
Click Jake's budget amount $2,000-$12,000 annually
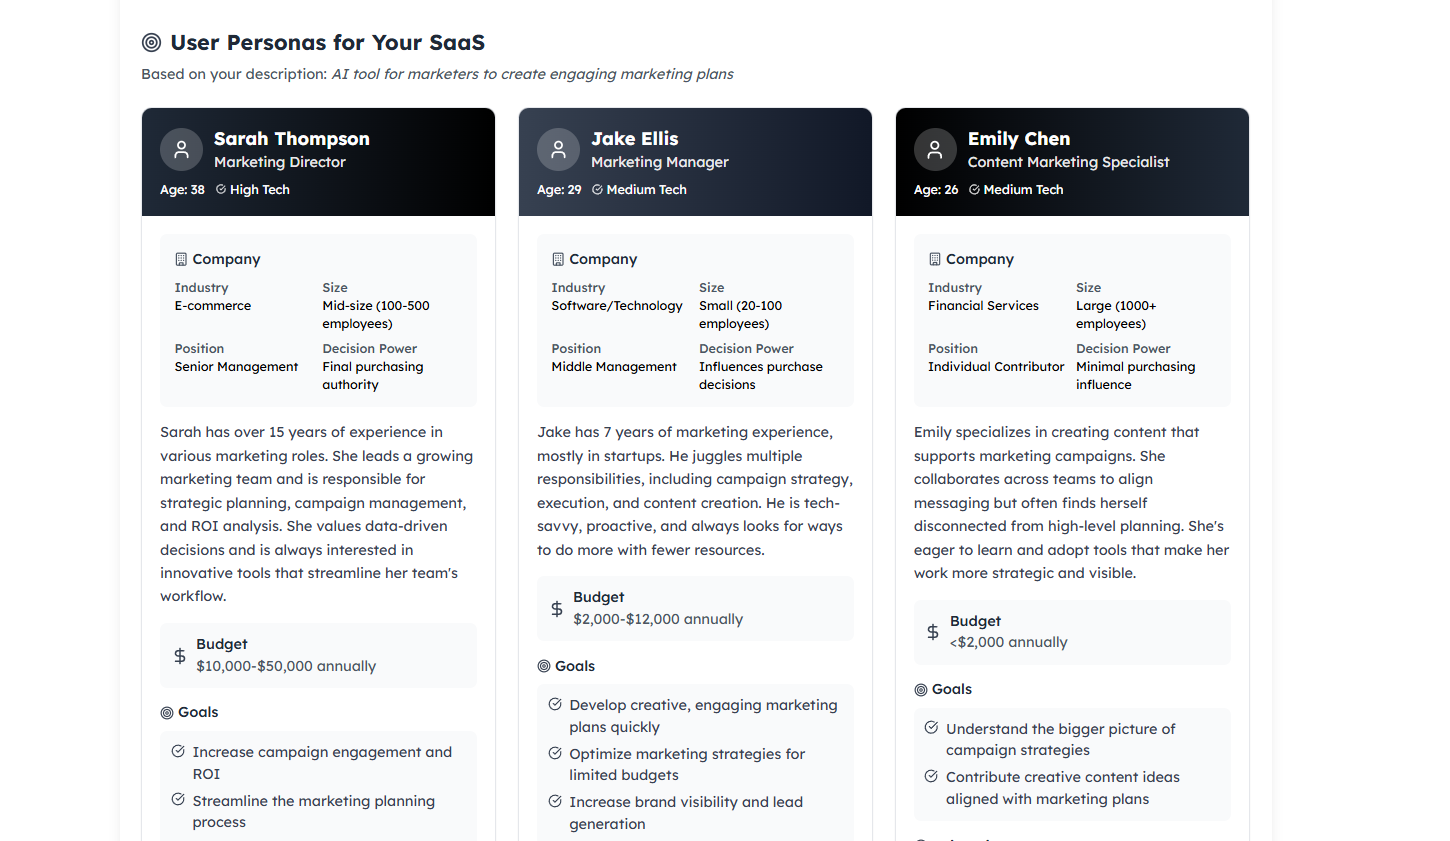click(658, 619)
